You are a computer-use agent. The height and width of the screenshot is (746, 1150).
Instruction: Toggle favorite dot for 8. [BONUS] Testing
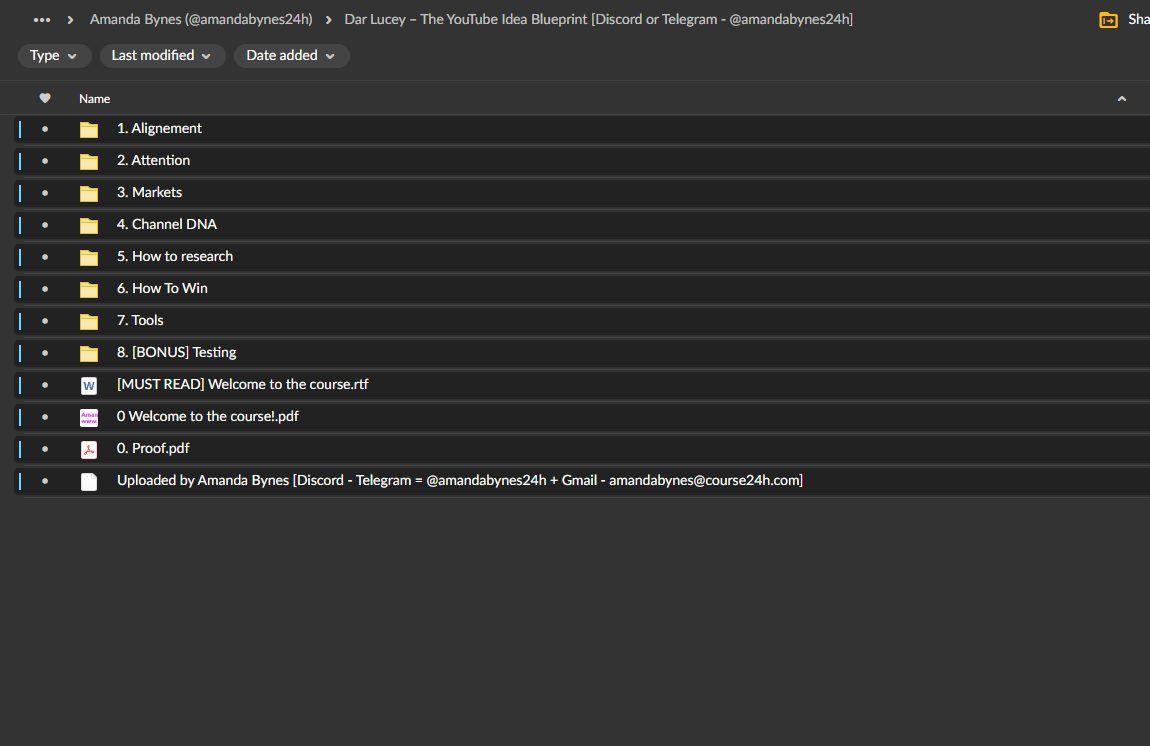coord(45,353)
